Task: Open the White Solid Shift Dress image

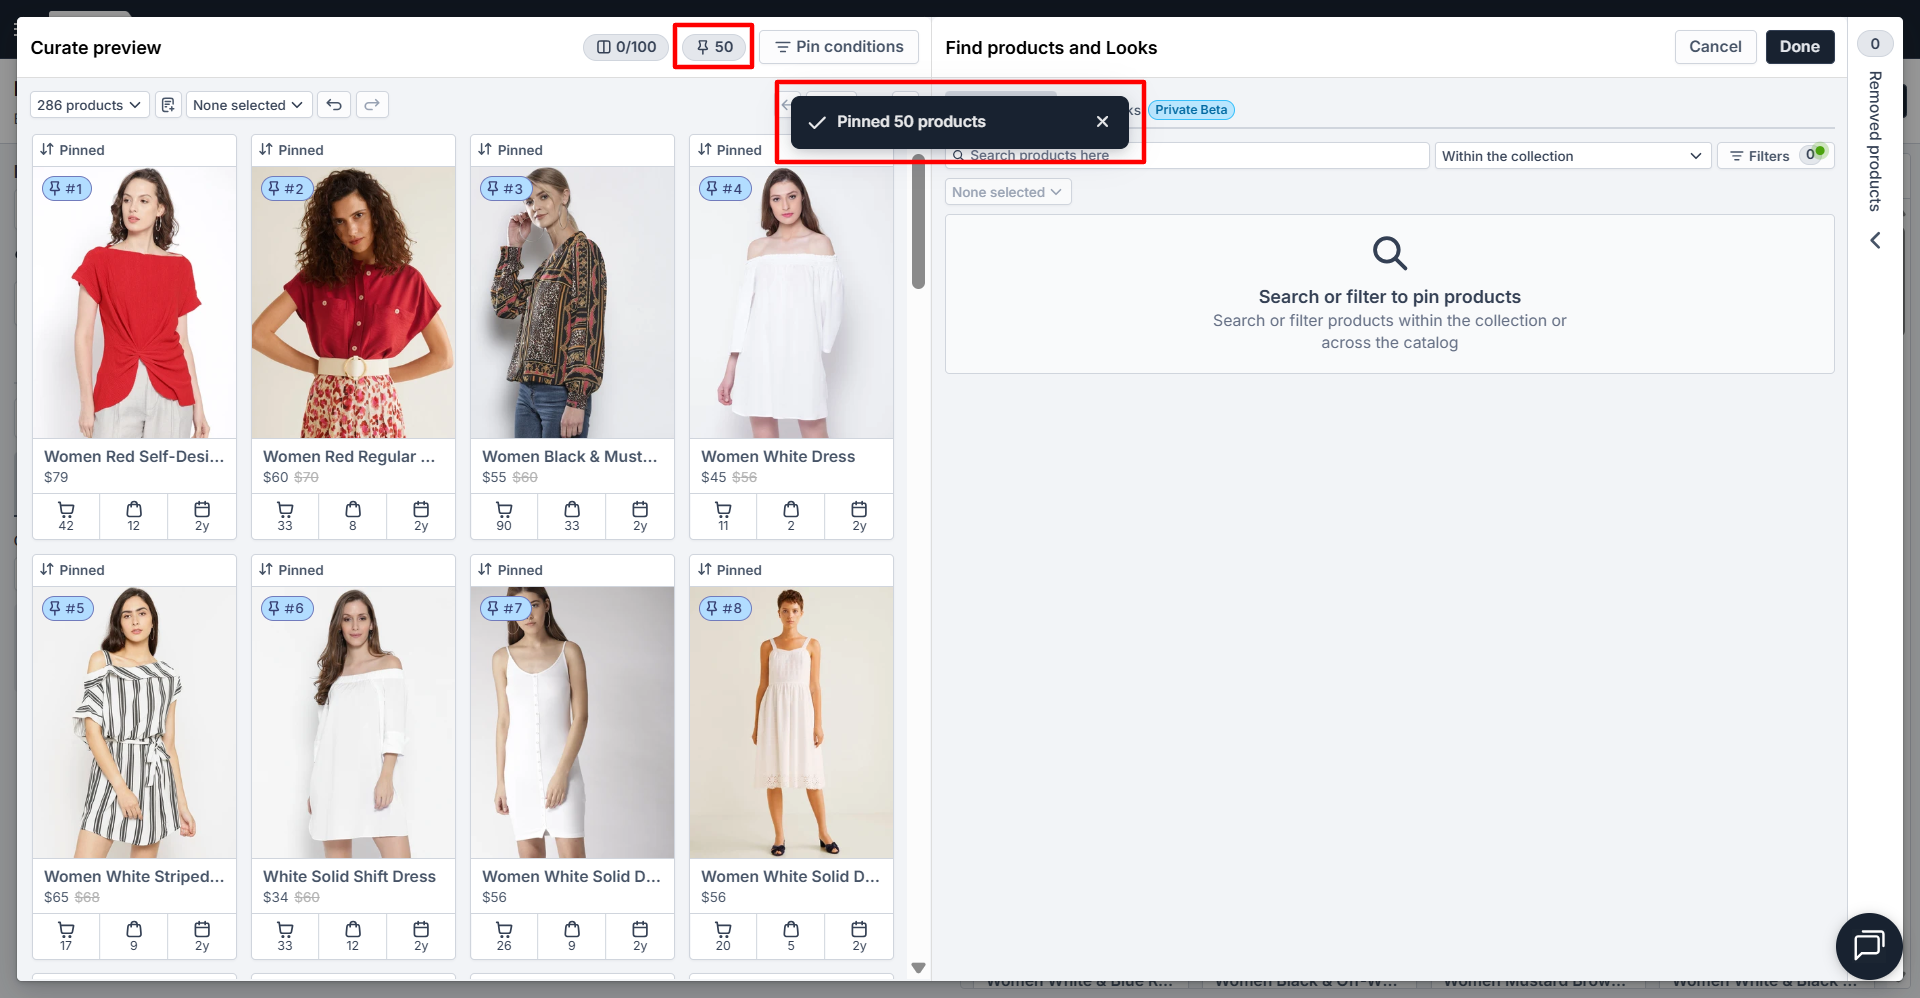Action: [x=353, y=722]
